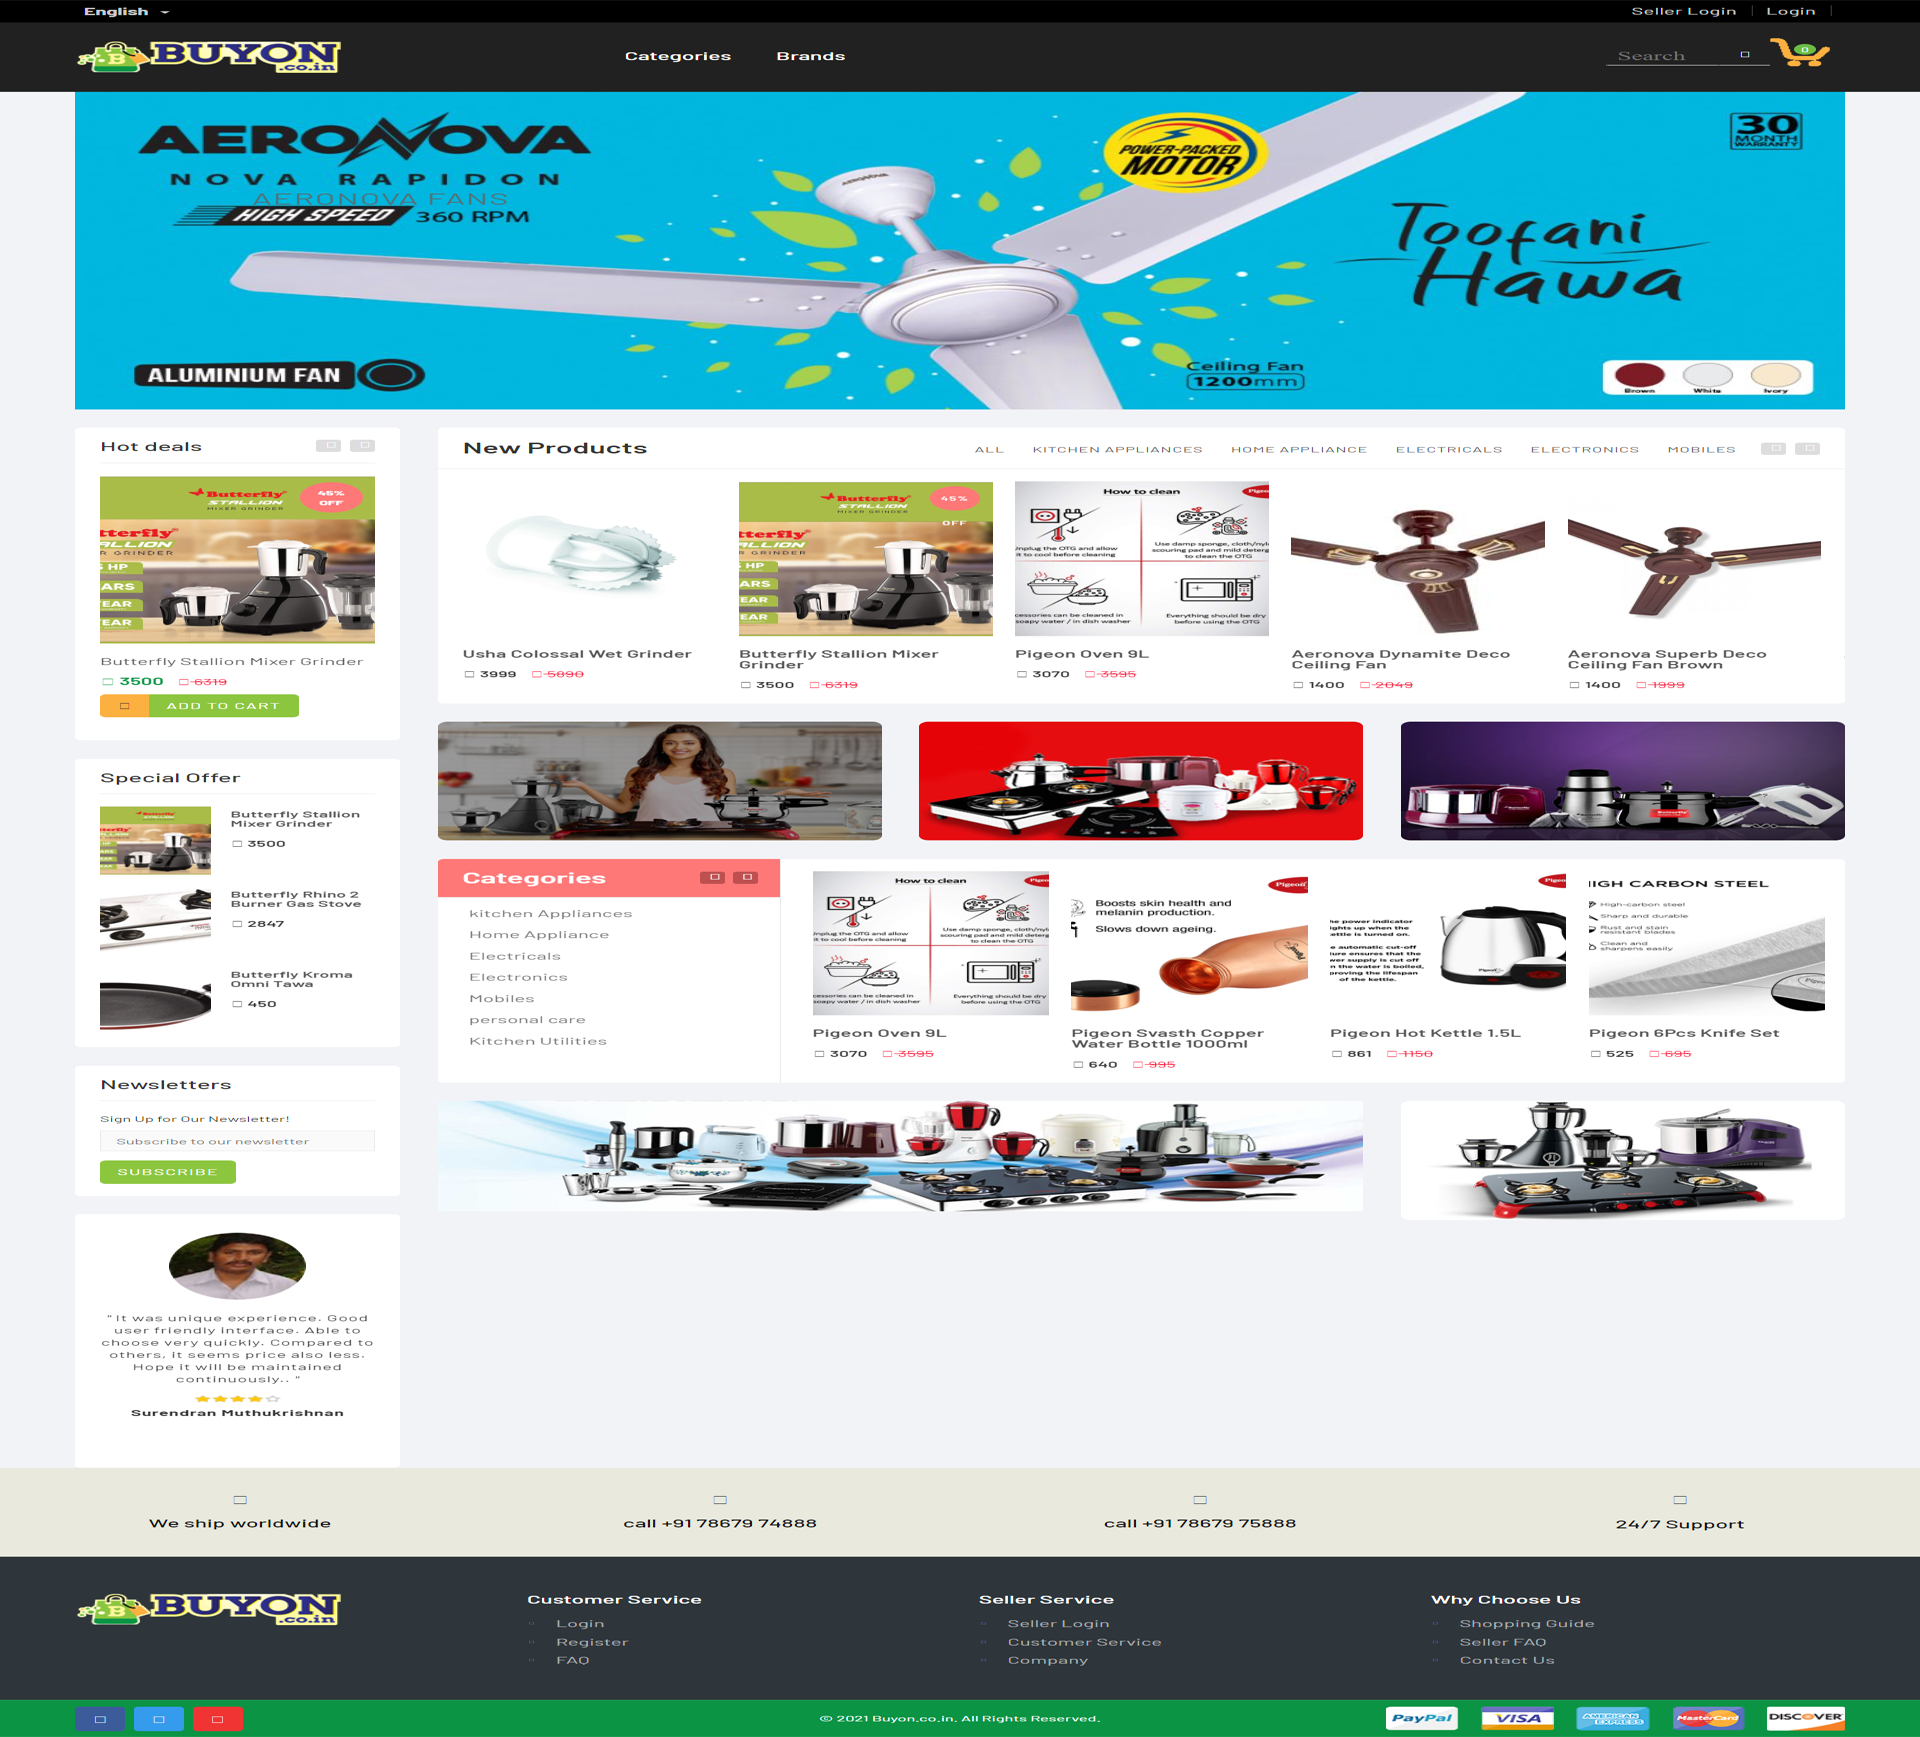The height and width of the screenshot is (1737, 1920).
Task: Open the Categories menu in header
Action: click(678, 56)
